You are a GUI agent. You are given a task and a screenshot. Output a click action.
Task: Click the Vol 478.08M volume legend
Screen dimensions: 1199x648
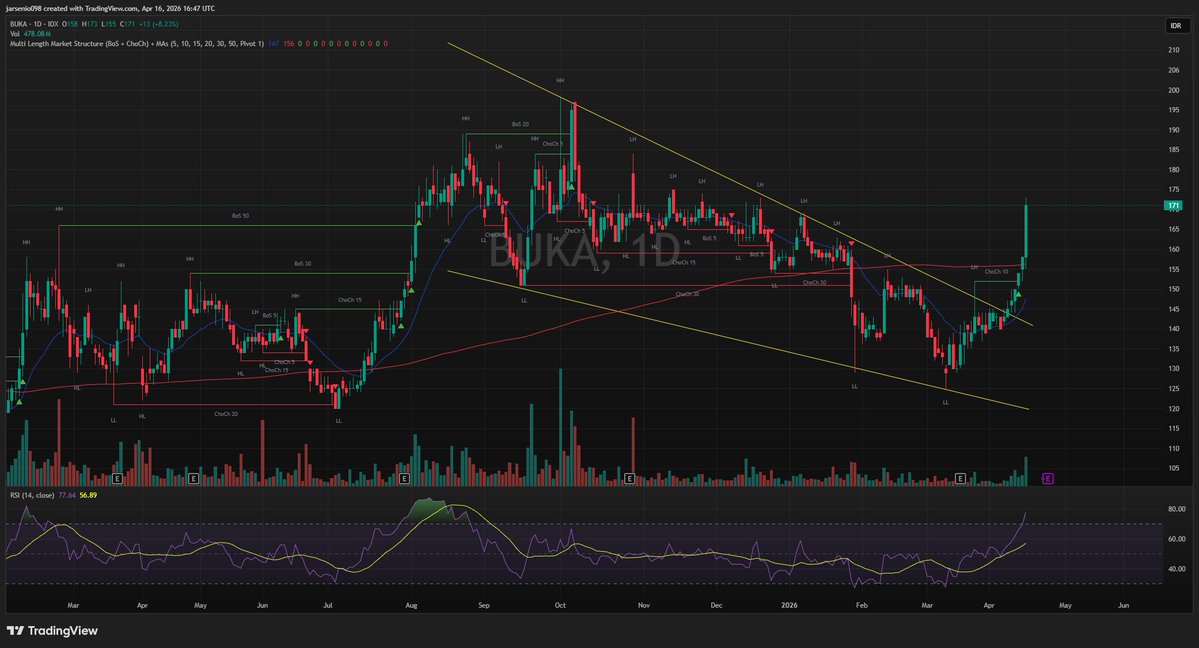point(30,34)
